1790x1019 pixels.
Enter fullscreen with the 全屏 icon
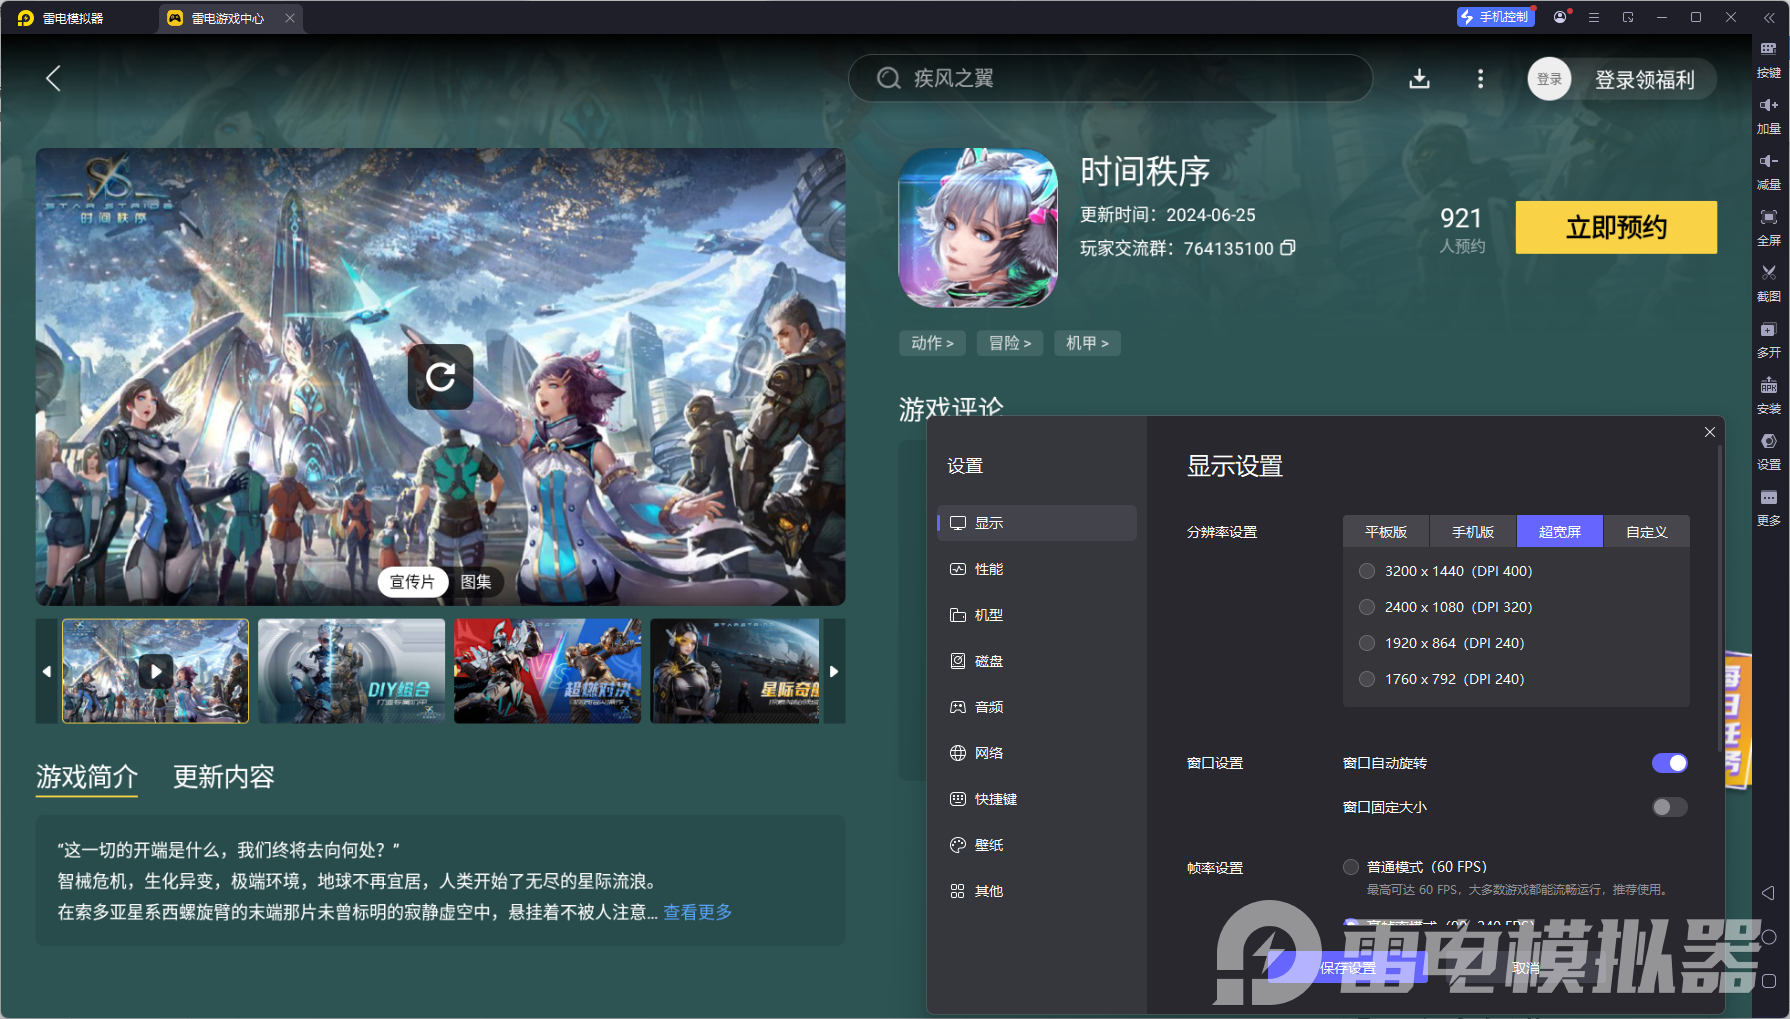click(1768, 227)
